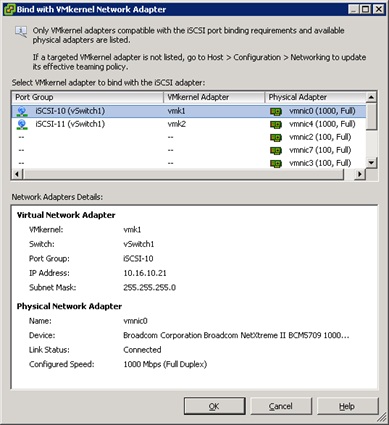This screenshot has width=389, height=425.
Task: Select vmnic7 (100, Full) entry
Action: click(320, 150)
